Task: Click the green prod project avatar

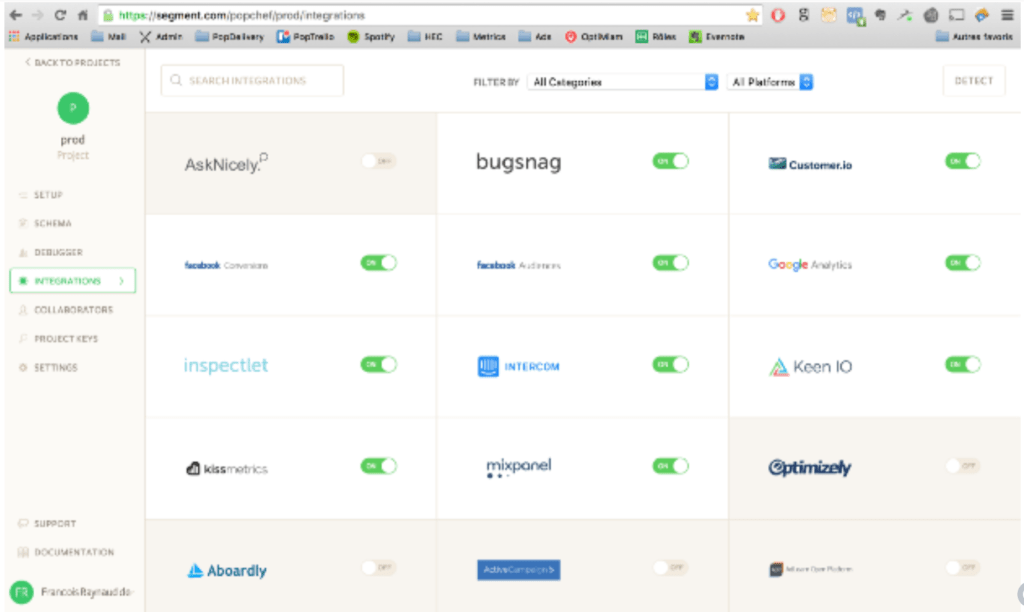Action: (x=72, y=108)
